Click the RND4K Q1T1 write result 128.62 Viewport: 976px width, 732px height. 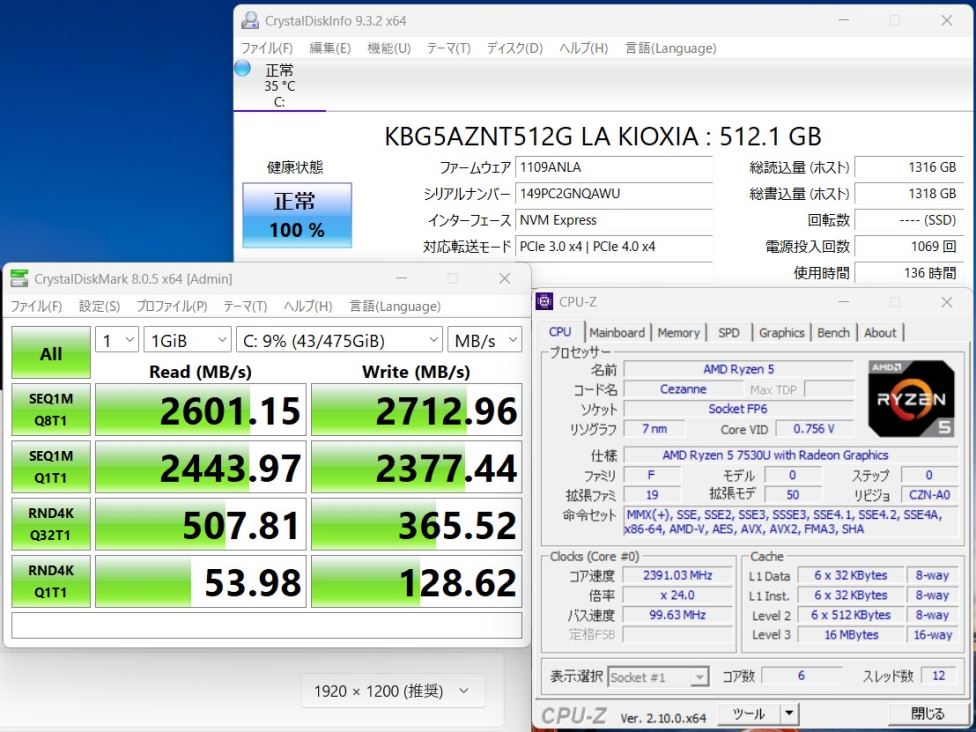point(416,581)
